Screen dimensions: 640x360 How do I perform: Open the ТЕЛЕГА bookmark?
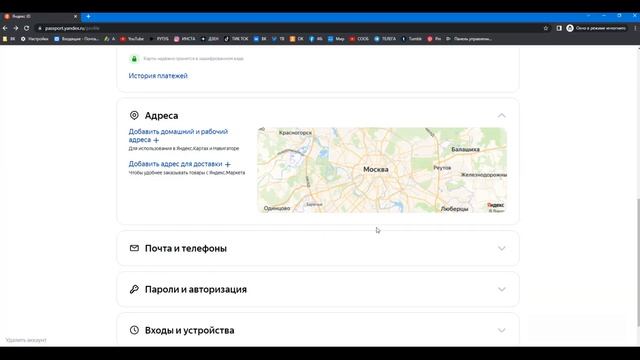385,39
